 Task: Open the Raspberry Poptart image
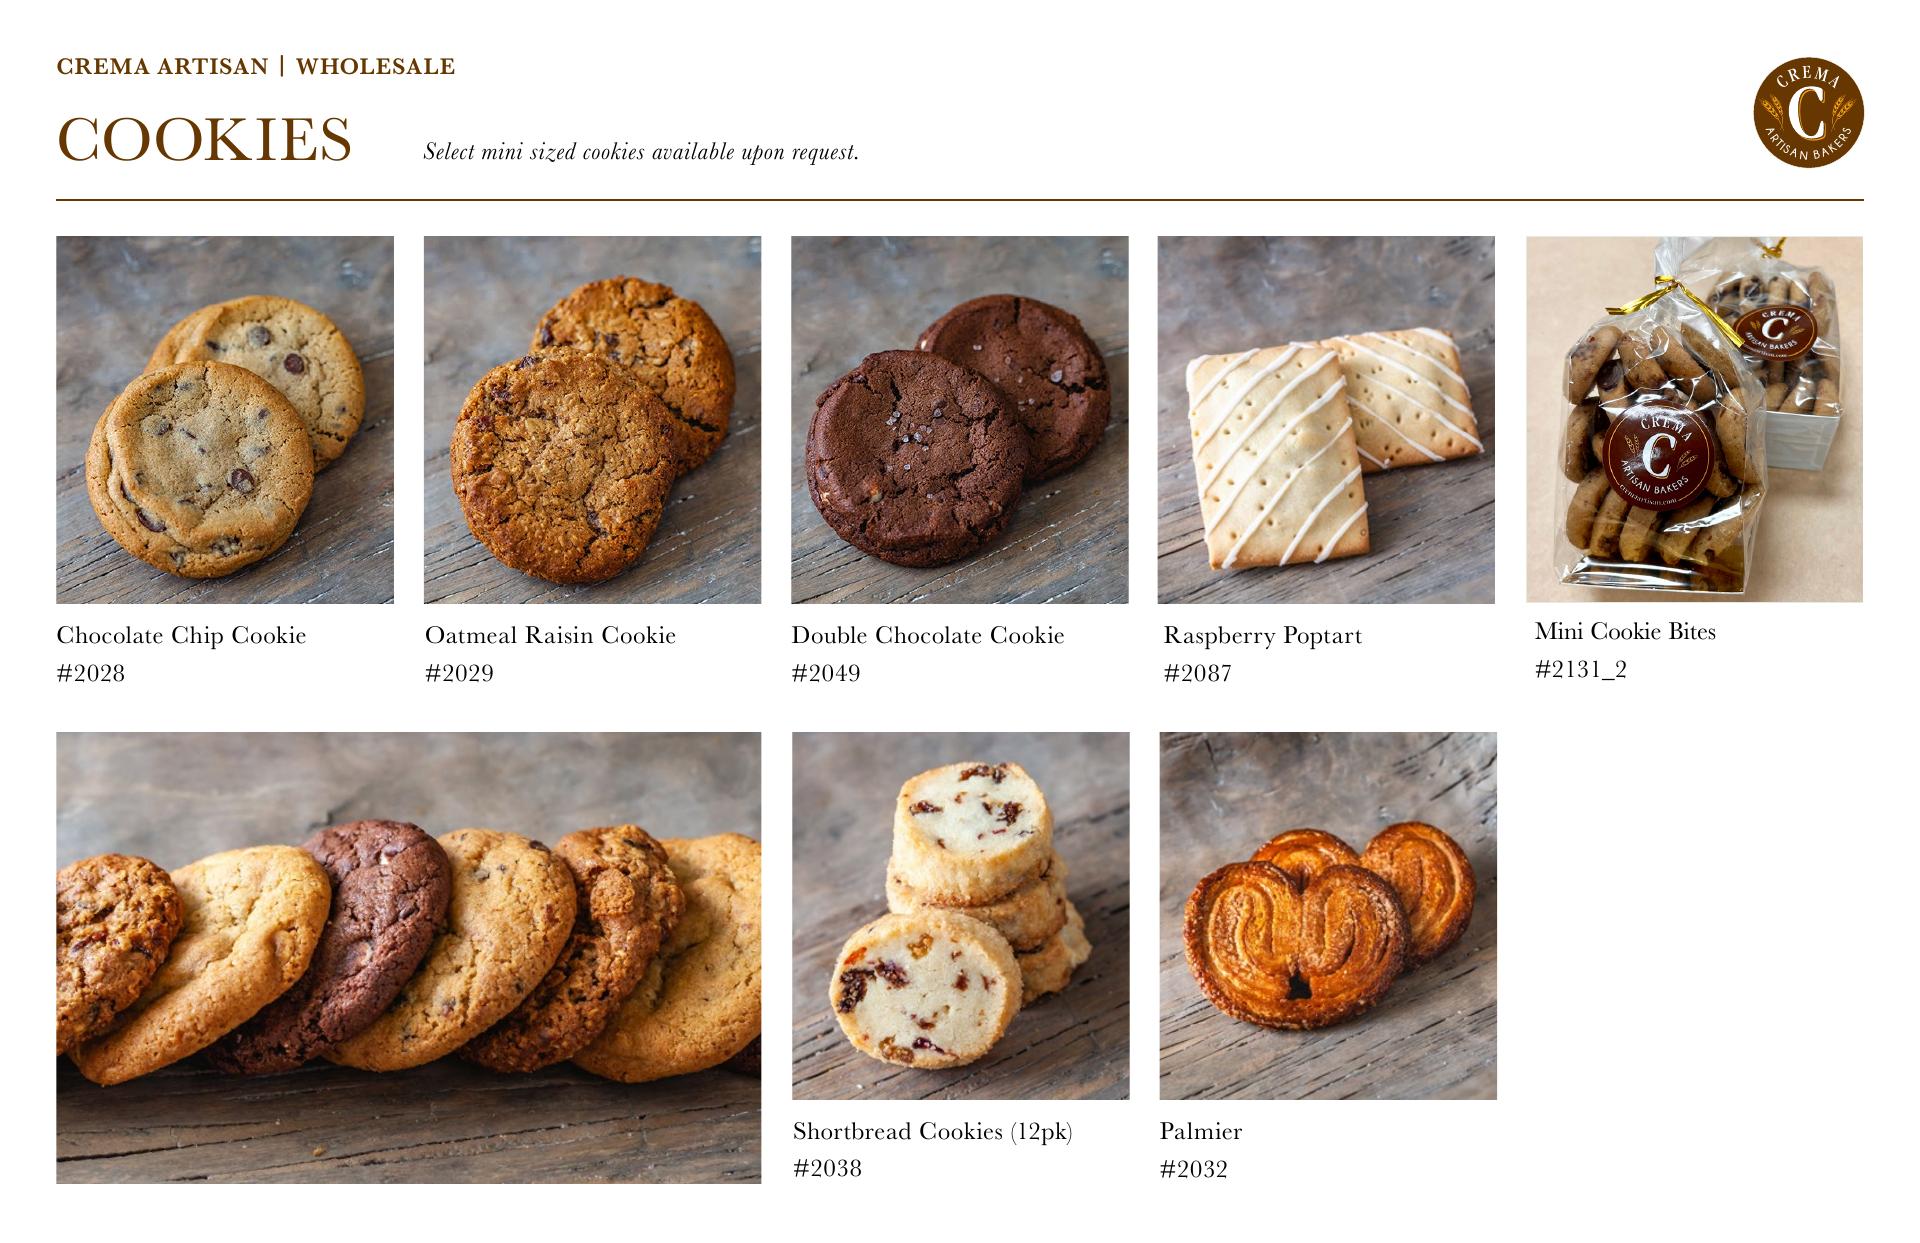(x=1326, y=420)
